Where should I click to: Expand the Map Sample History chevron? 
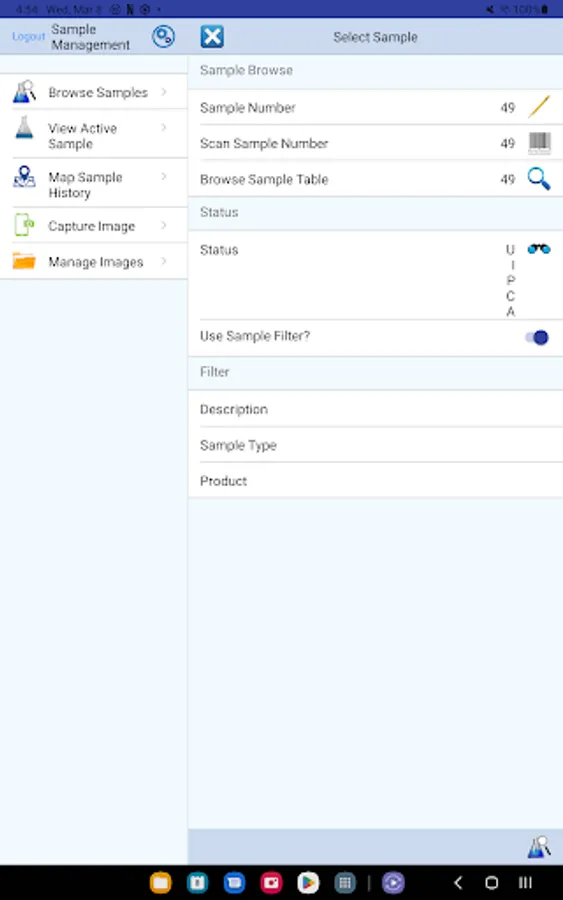(164, 176)
